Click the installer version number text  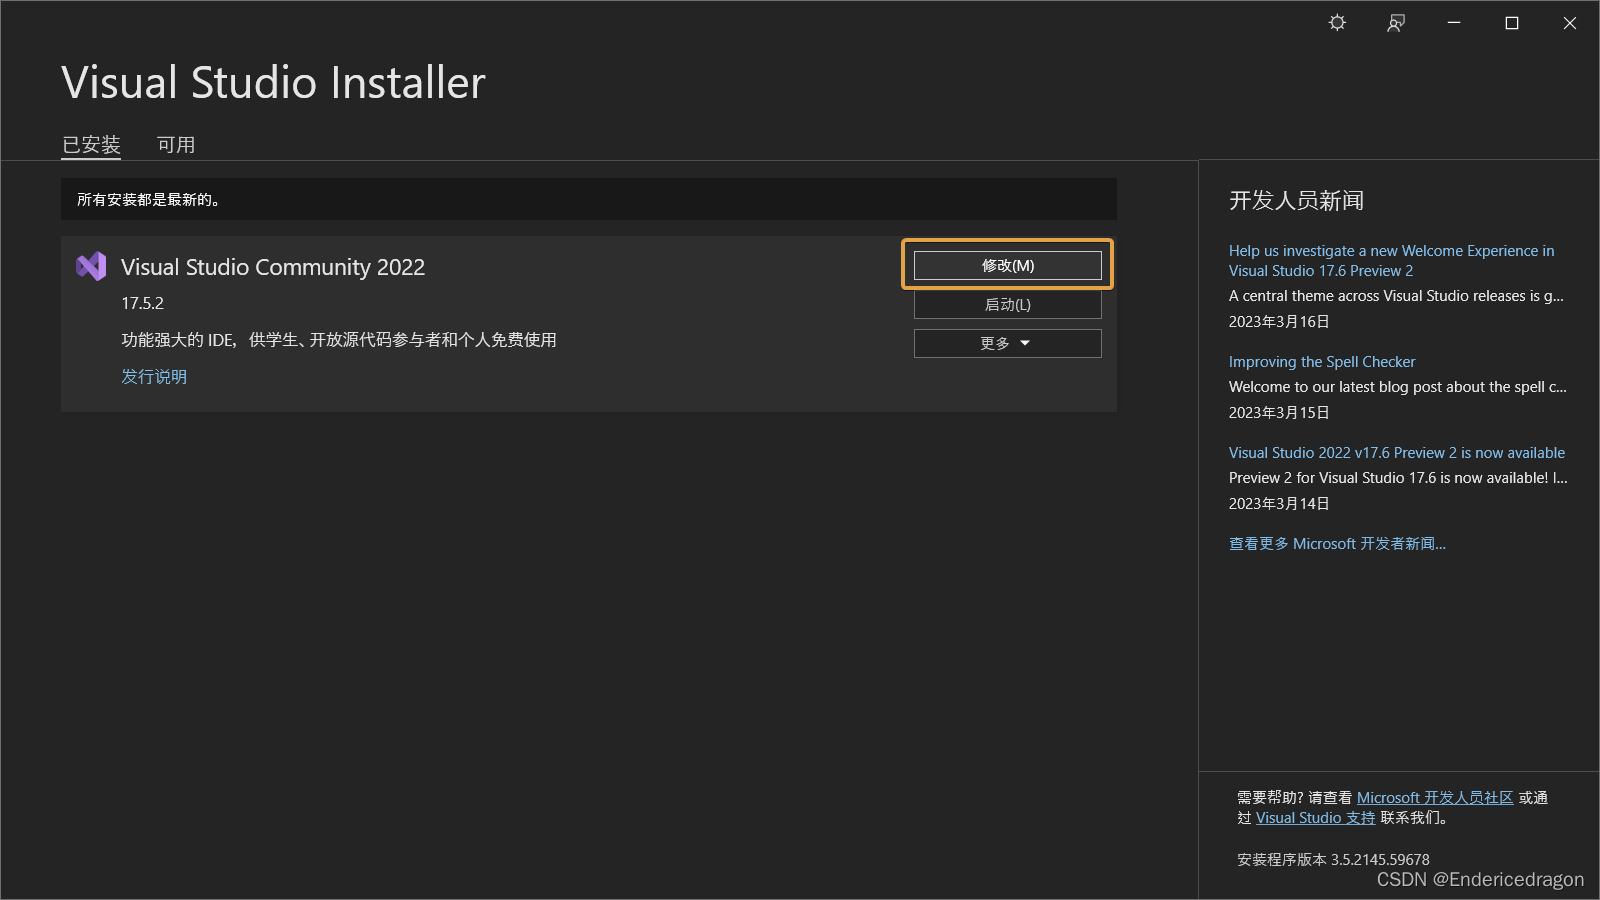[1330, 859]
